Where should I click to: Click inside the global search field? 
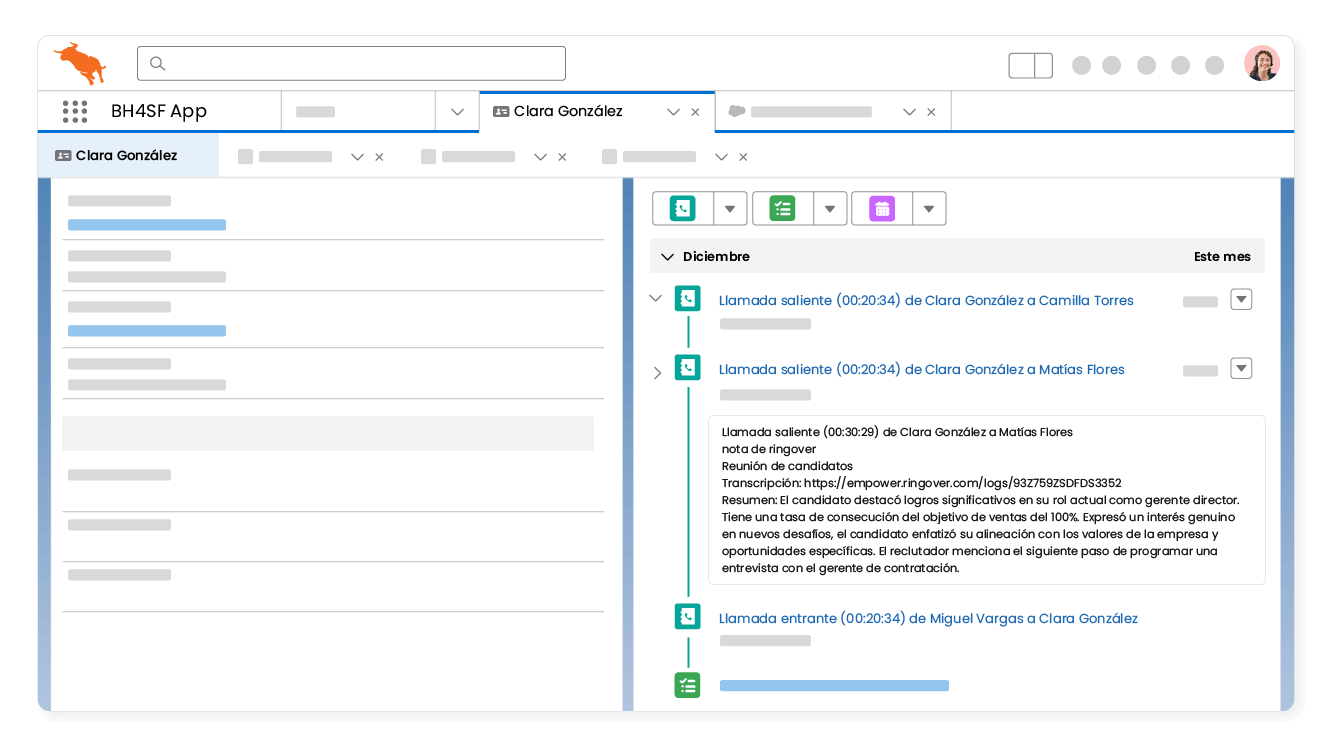[x=350, y=62]
